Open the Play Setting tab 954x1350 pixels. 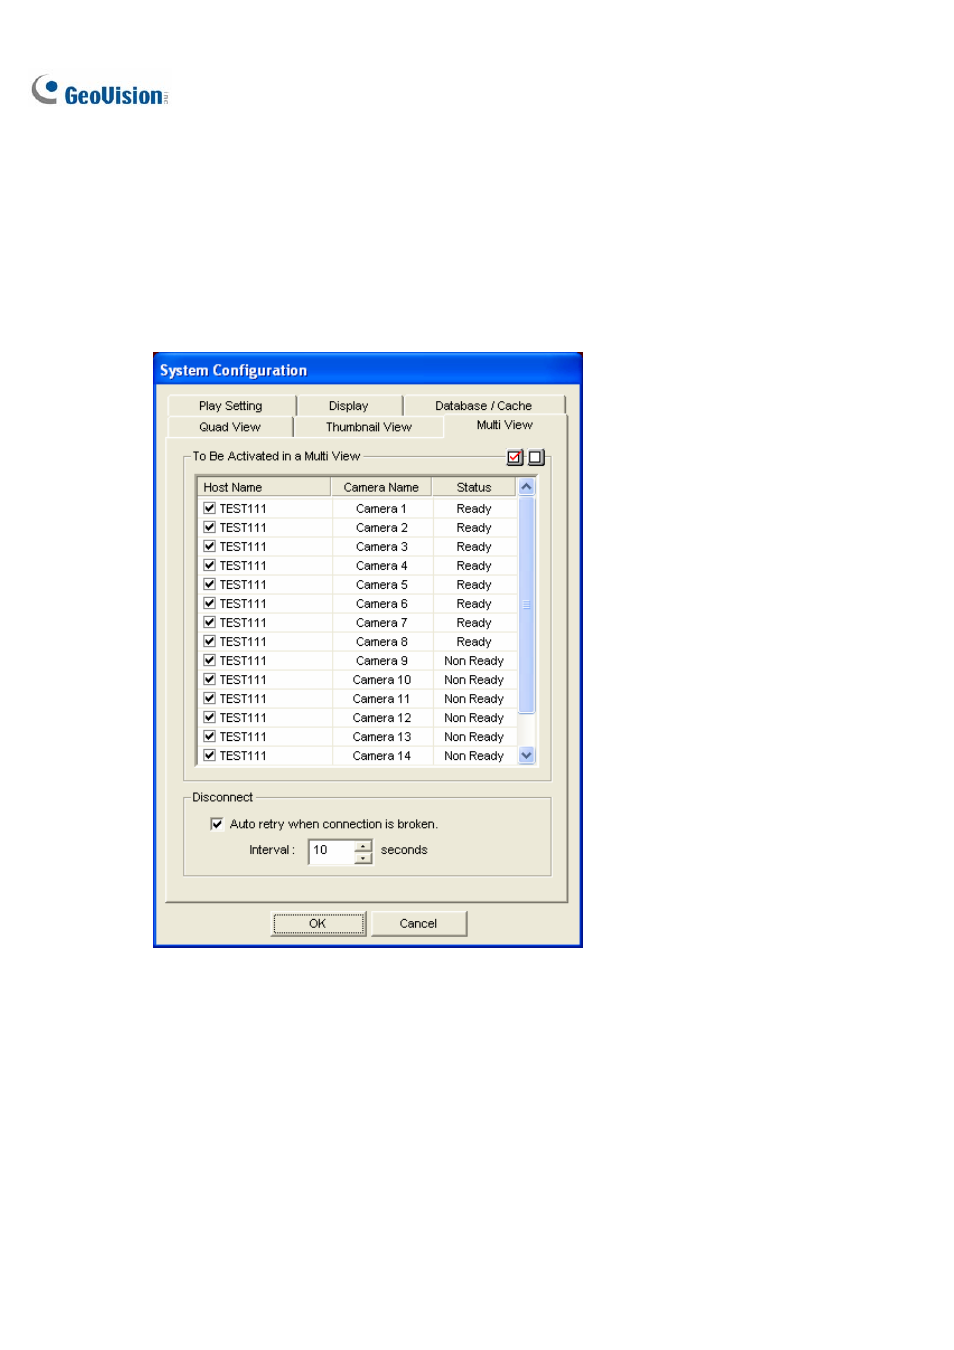pyautogui.click(x=231, y=406)
